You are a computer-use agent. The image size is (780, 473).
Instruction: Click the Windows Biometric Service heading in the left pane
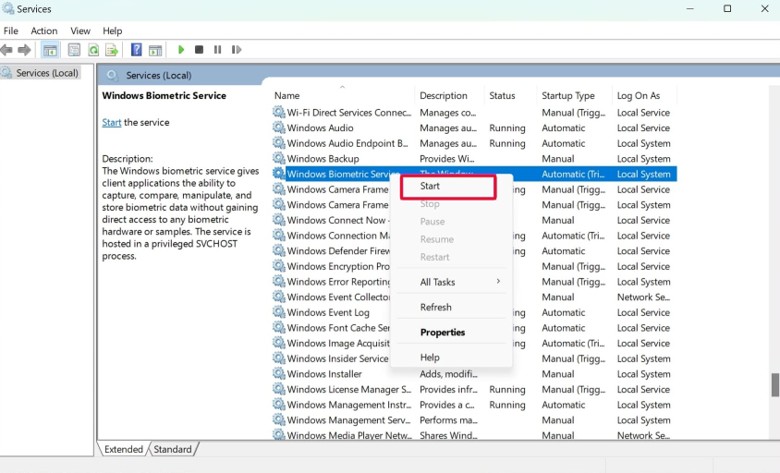click(164, 95)
